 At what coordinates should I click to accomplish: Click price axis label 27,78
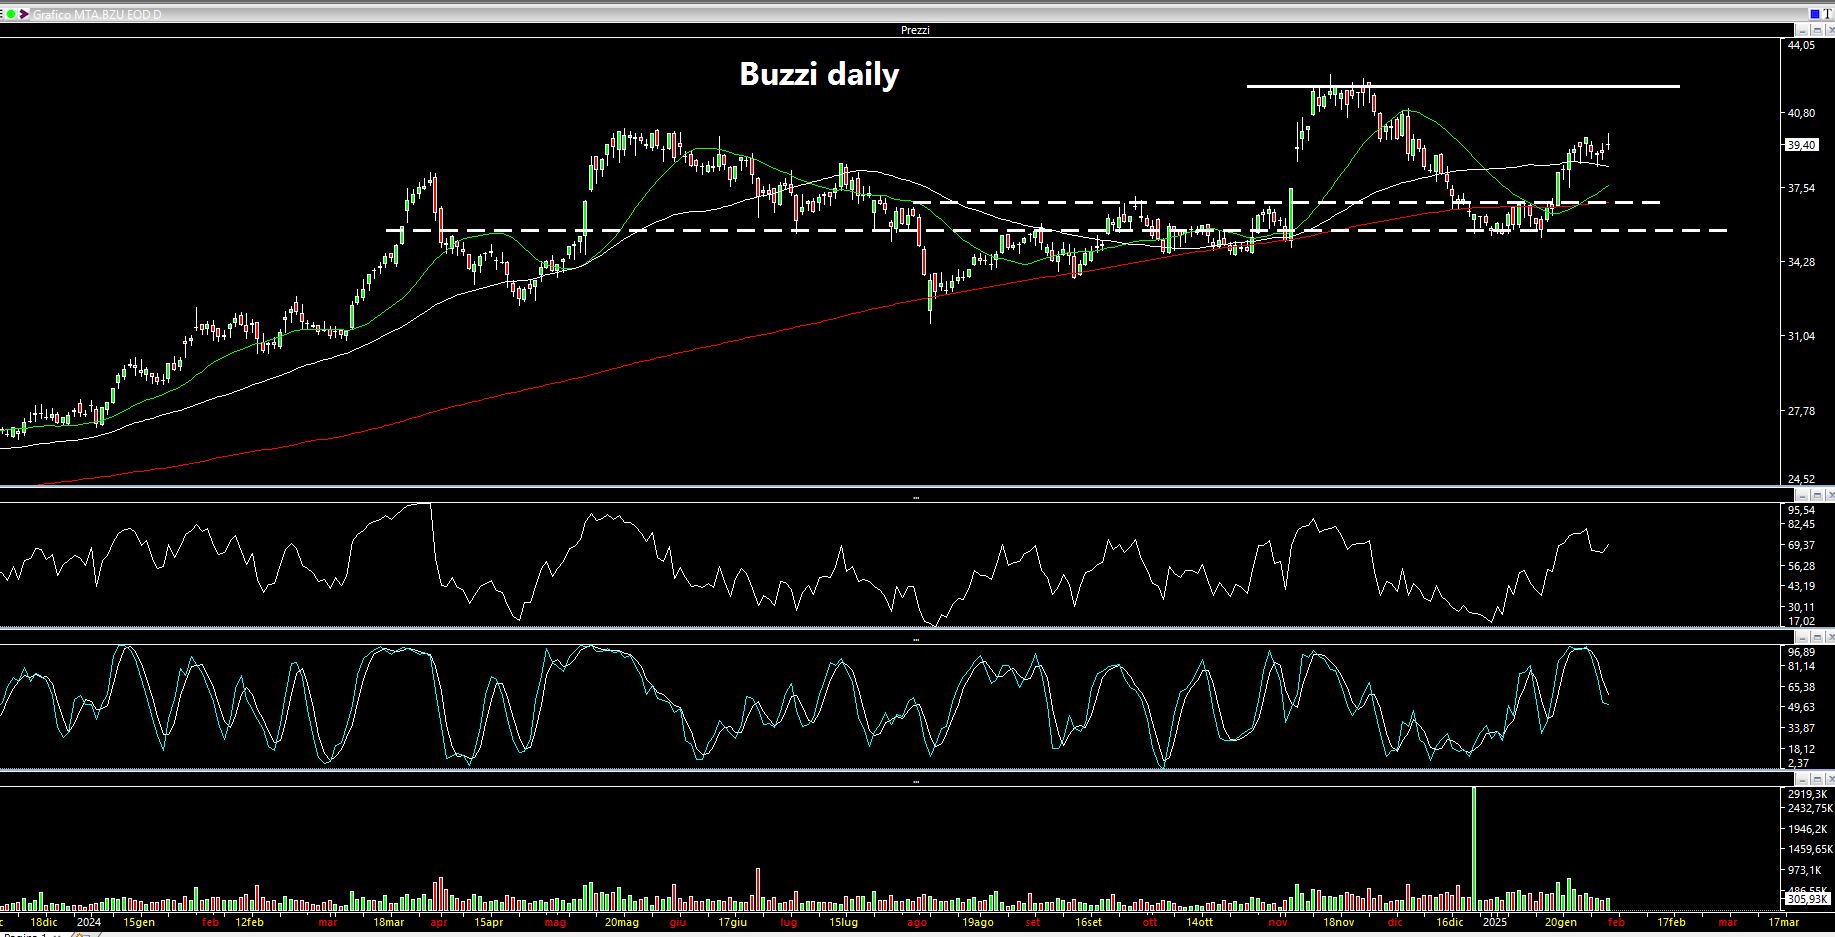coord(1801,411)
